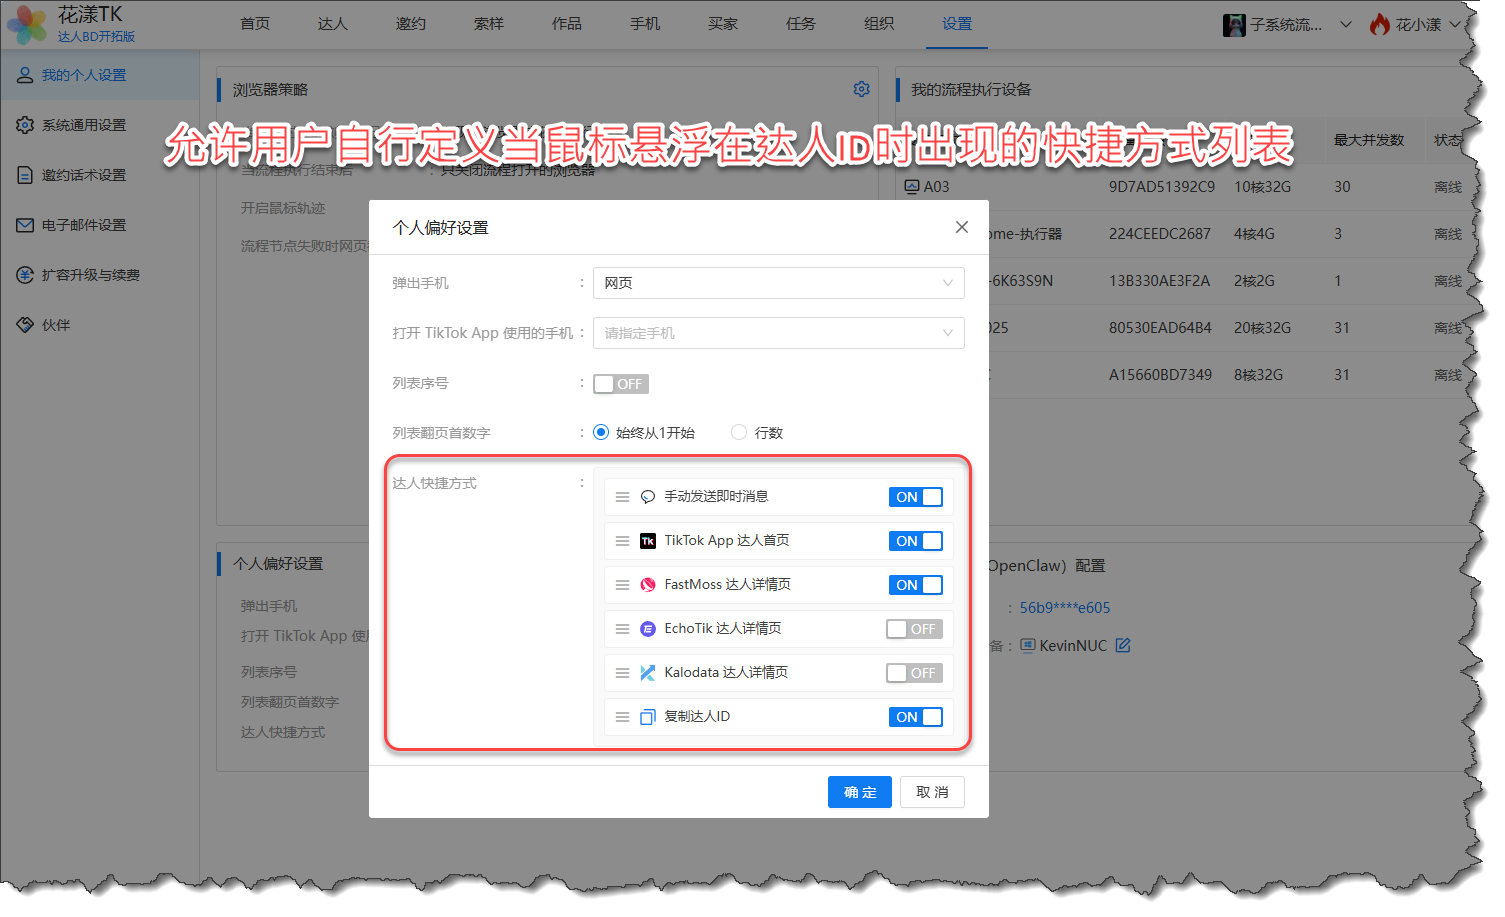Click the 确定 confirm button
1505x917 pixels.
pyautogui.click(x=859, y=792)
